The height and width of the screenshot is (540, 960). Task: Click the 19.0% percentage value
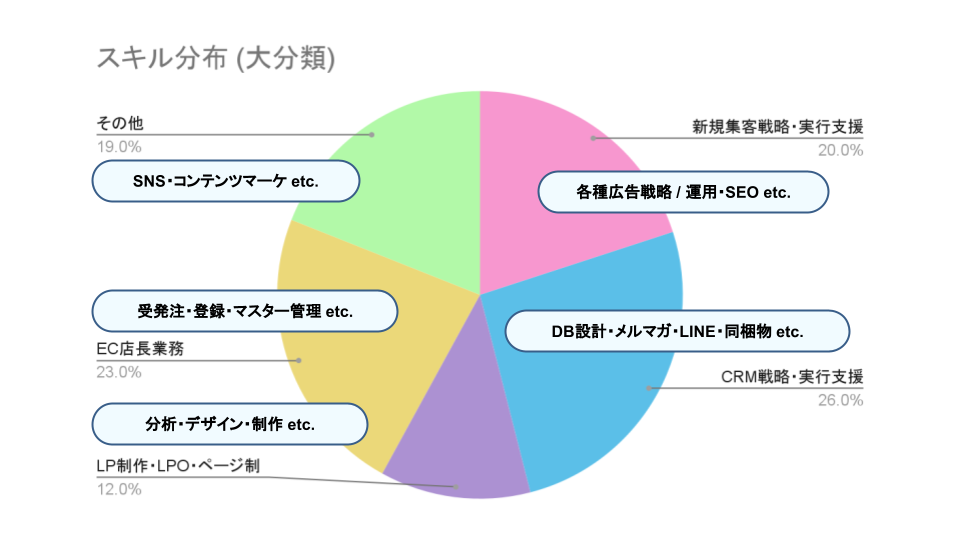click(x=119, y=147)
